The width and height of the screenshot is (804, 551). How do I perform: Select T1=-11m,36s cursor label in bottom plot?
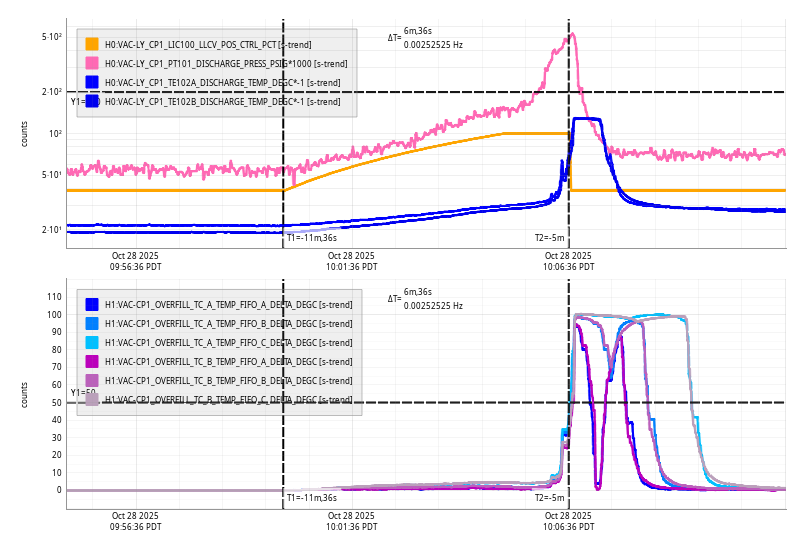tap(311, 497)
